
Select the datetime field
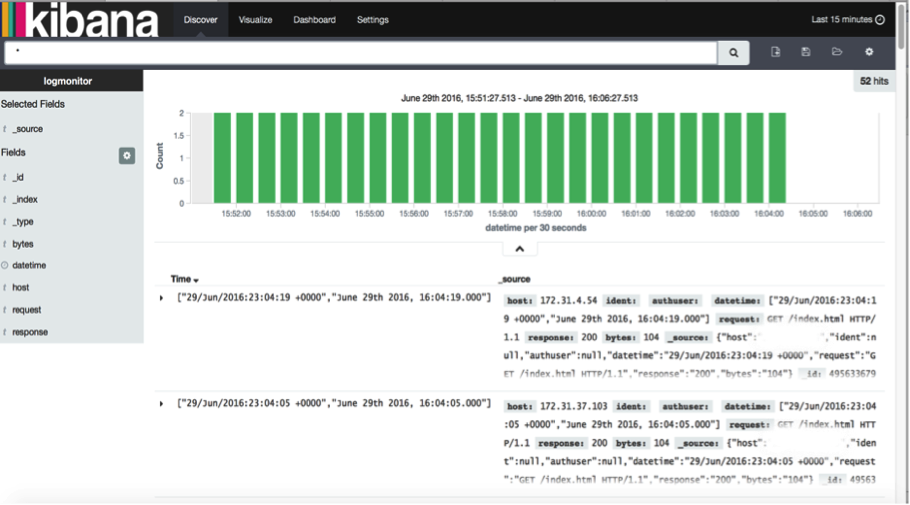(x=29, y=265)
